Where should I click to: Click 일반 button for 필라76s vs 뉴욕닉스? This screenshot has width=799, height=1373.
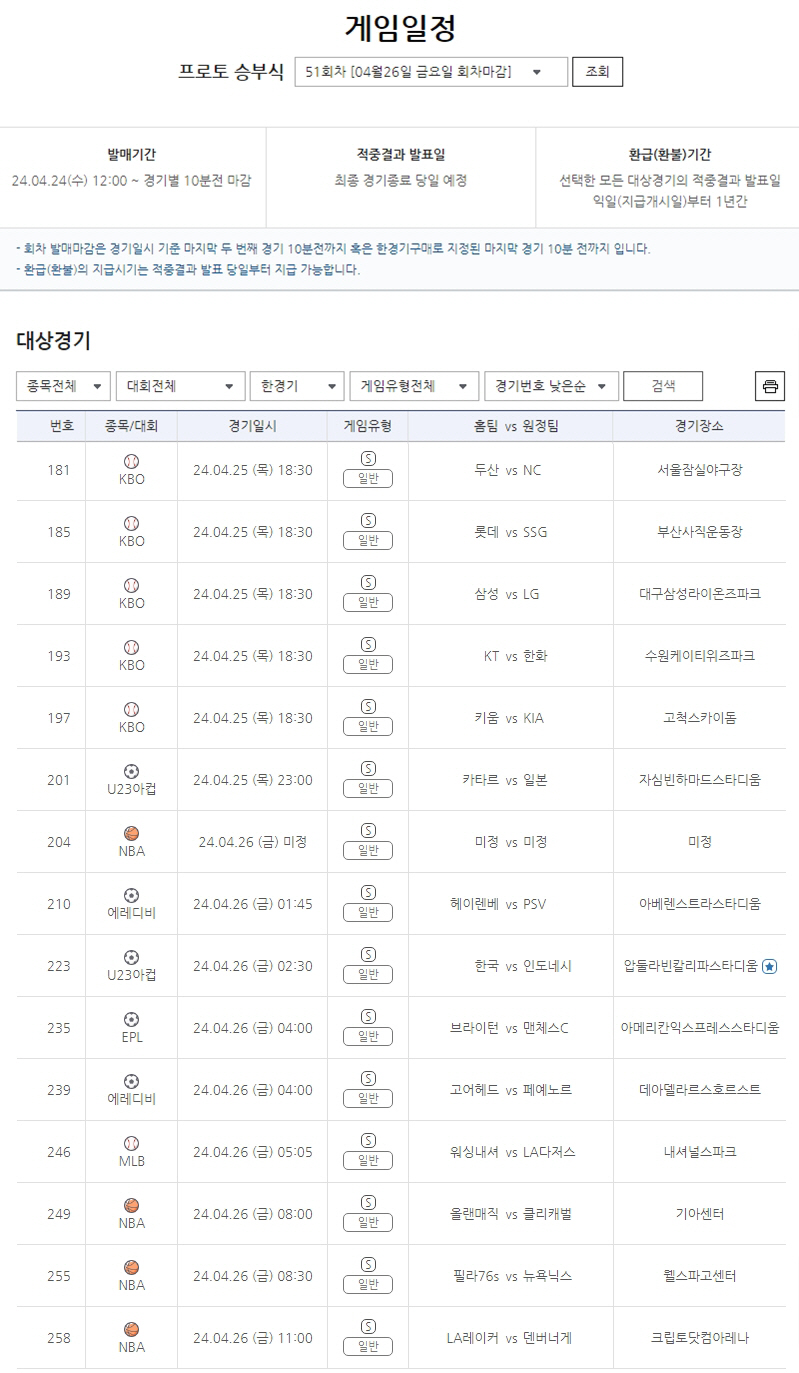coord(368,1285)
